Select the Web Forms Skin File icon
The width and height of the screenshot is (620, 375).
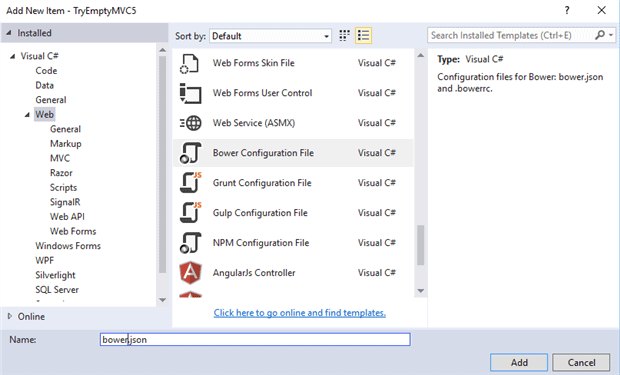[190, 63]
